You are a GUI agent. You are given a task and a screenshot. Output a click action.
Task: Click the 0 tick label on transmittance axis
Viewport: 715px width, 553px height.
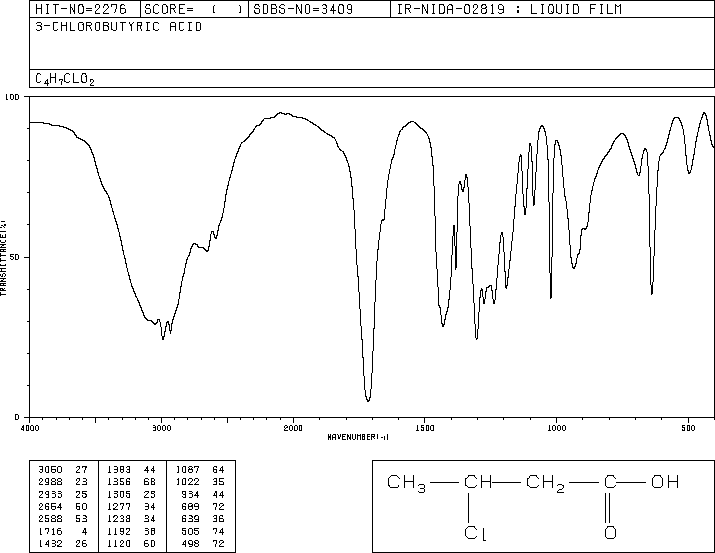pyautogui.click(x=17, y=417)
